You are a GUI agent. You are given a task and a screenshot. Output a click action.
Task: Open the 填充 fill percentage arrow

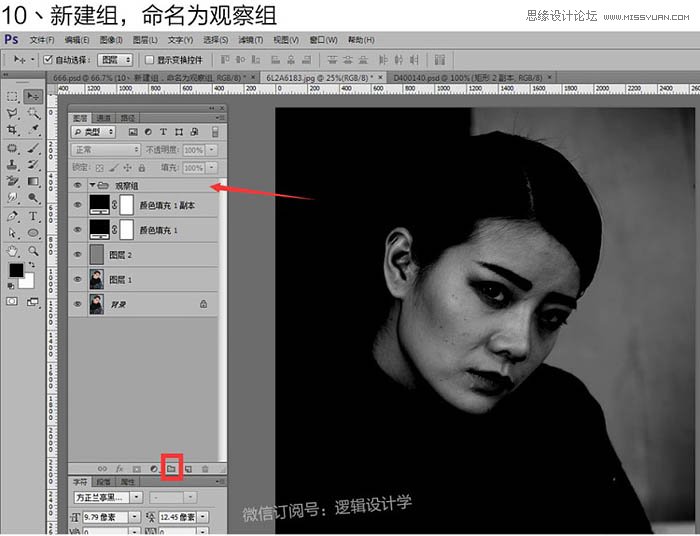(x=212, y=168)
